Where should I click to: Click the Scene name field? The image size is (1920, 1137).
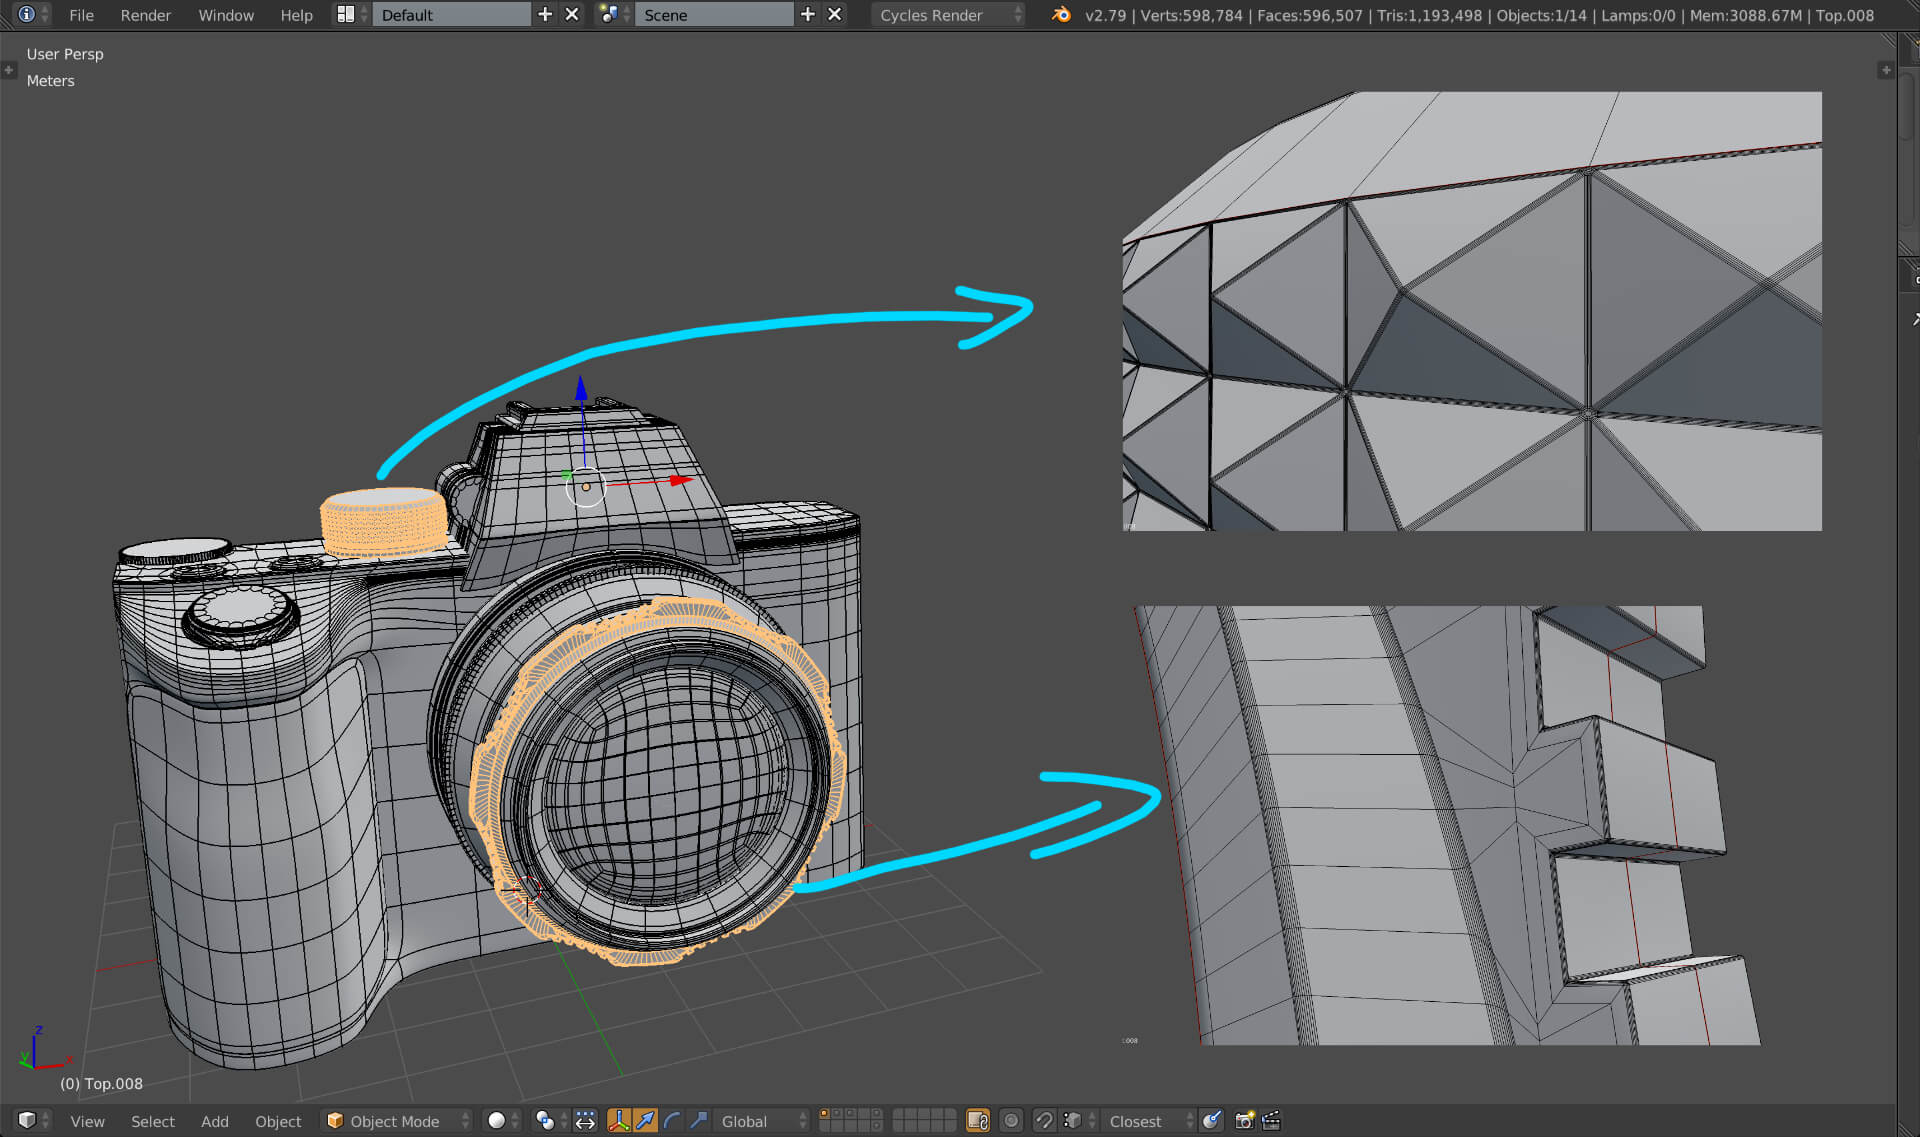pos(714,15)
